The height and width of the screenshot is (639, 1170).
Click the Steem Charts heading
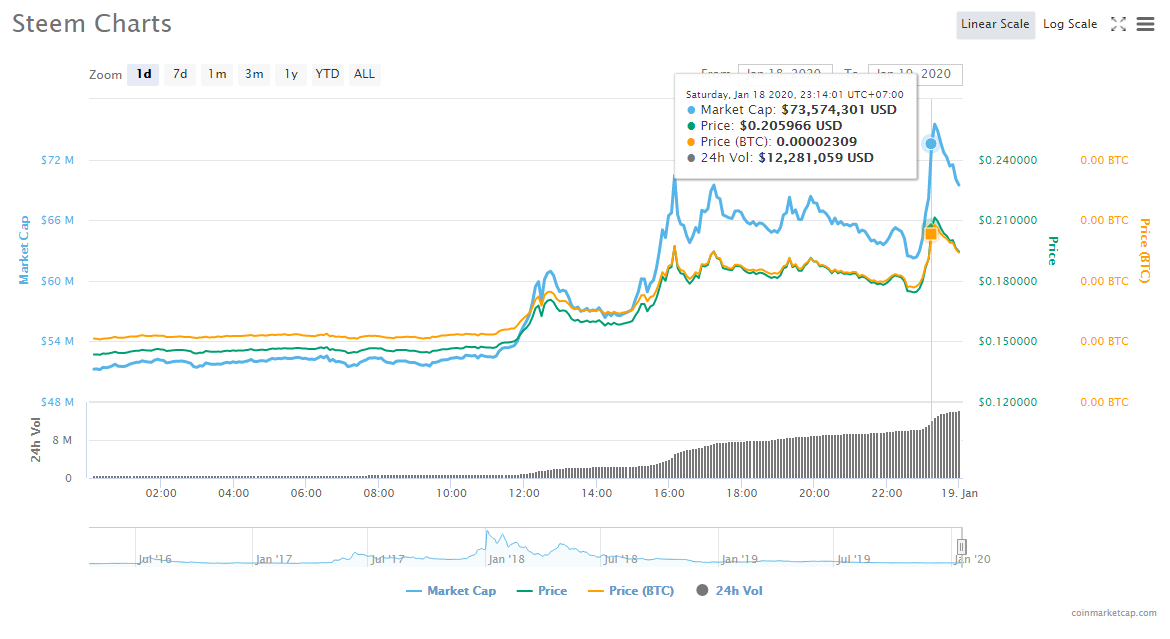(x=92, y=24)
